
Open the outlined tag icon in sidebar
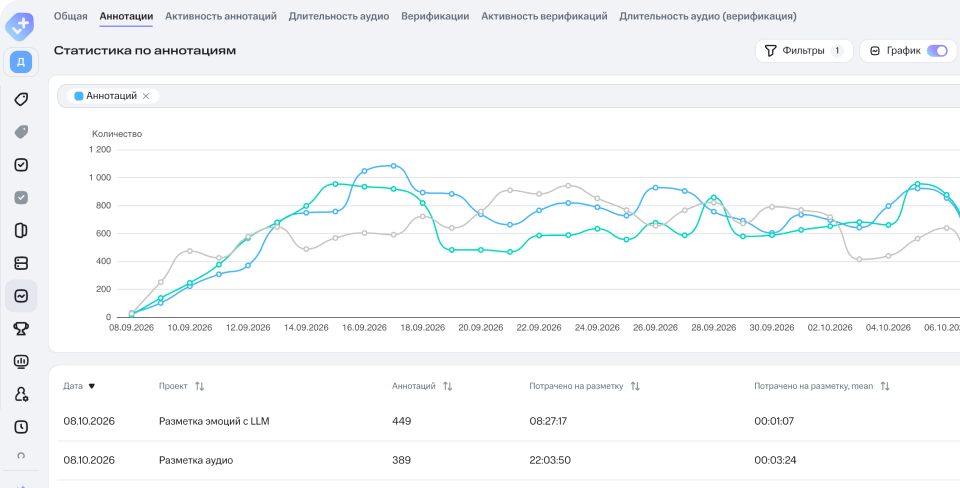point(21,99)
